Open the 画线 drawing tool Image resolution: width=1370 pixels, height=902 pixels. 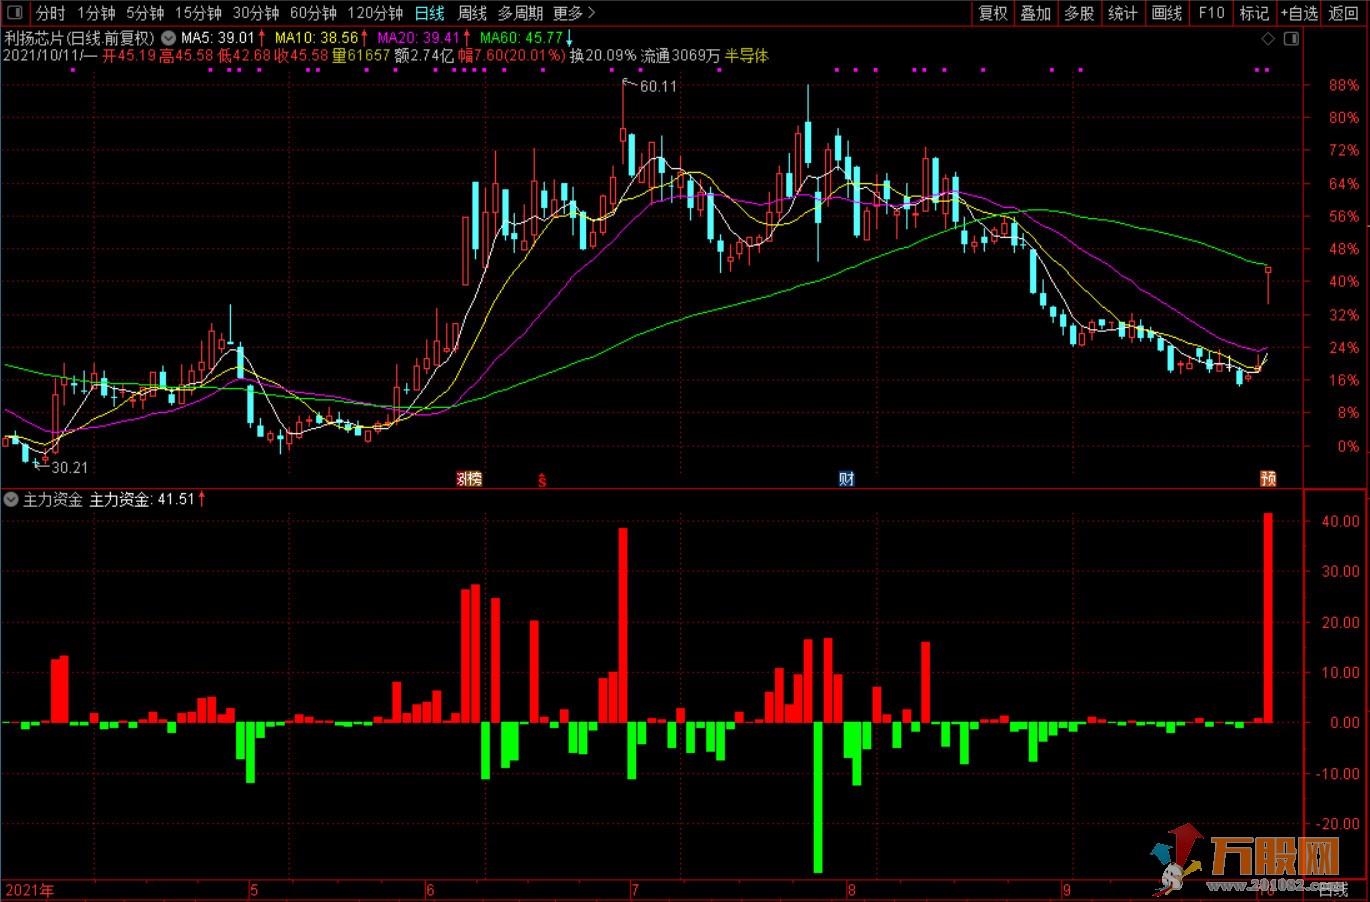tap(1167, 13)
